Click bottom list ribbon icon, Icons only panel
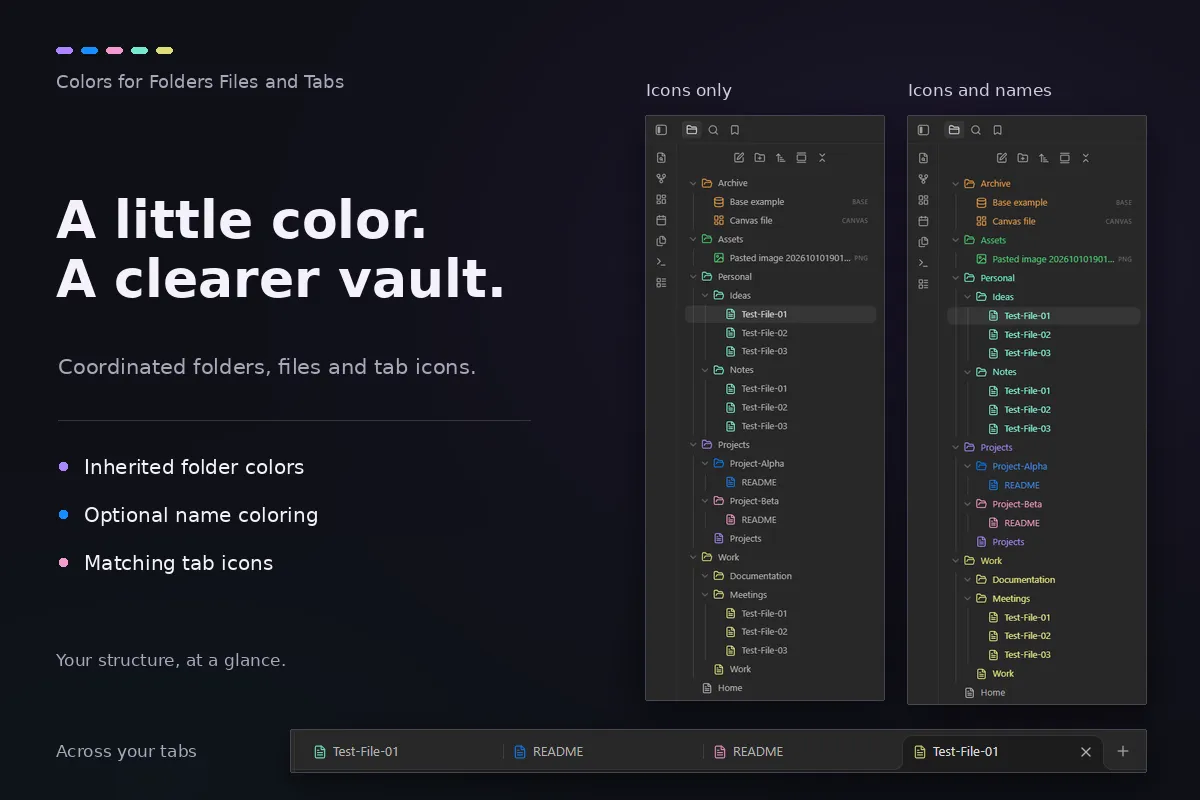 pyautogui.click(x=661, y=283)
